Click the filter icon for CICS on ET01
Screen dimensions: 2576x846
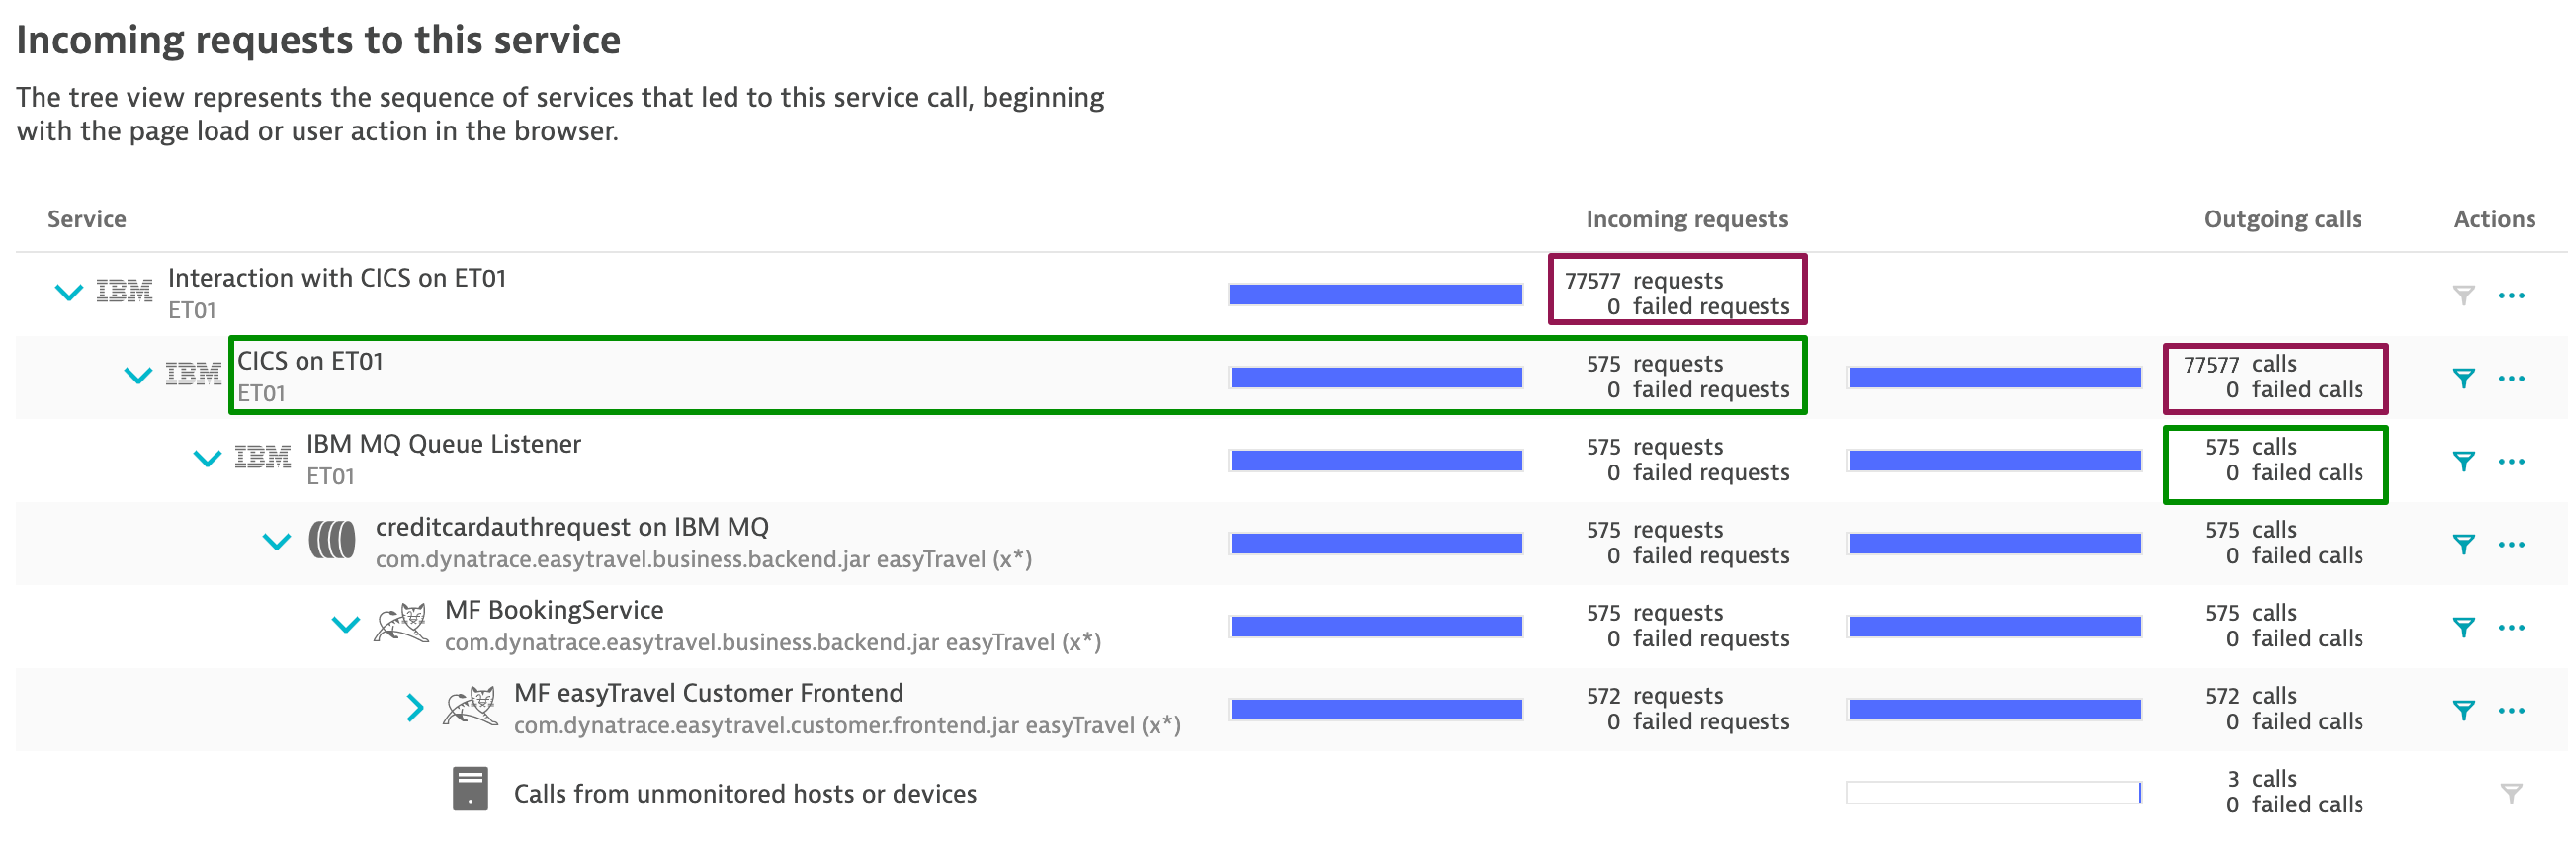coord(2463,378)
